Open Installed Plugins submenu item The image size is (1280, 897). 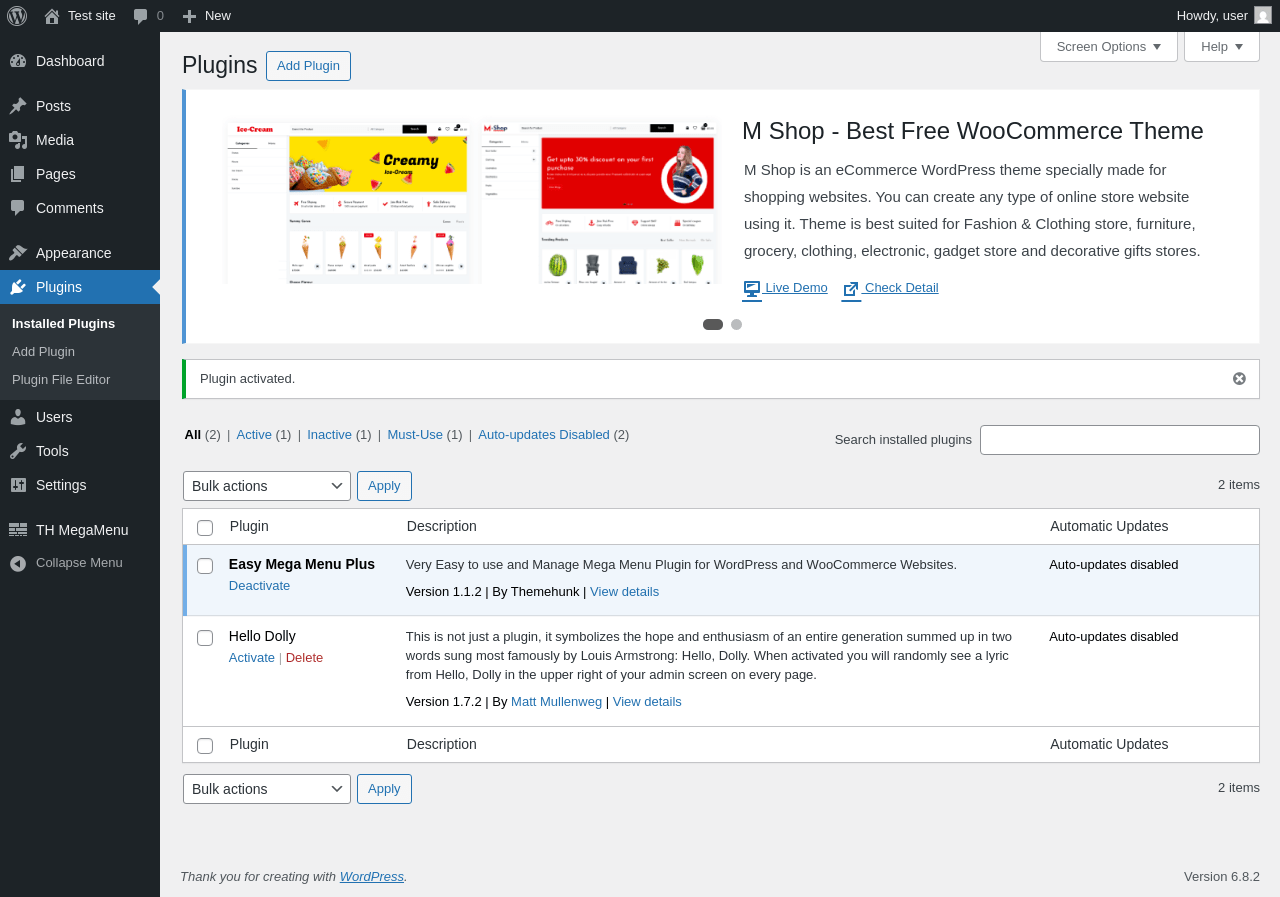click(x=63, y=324)
